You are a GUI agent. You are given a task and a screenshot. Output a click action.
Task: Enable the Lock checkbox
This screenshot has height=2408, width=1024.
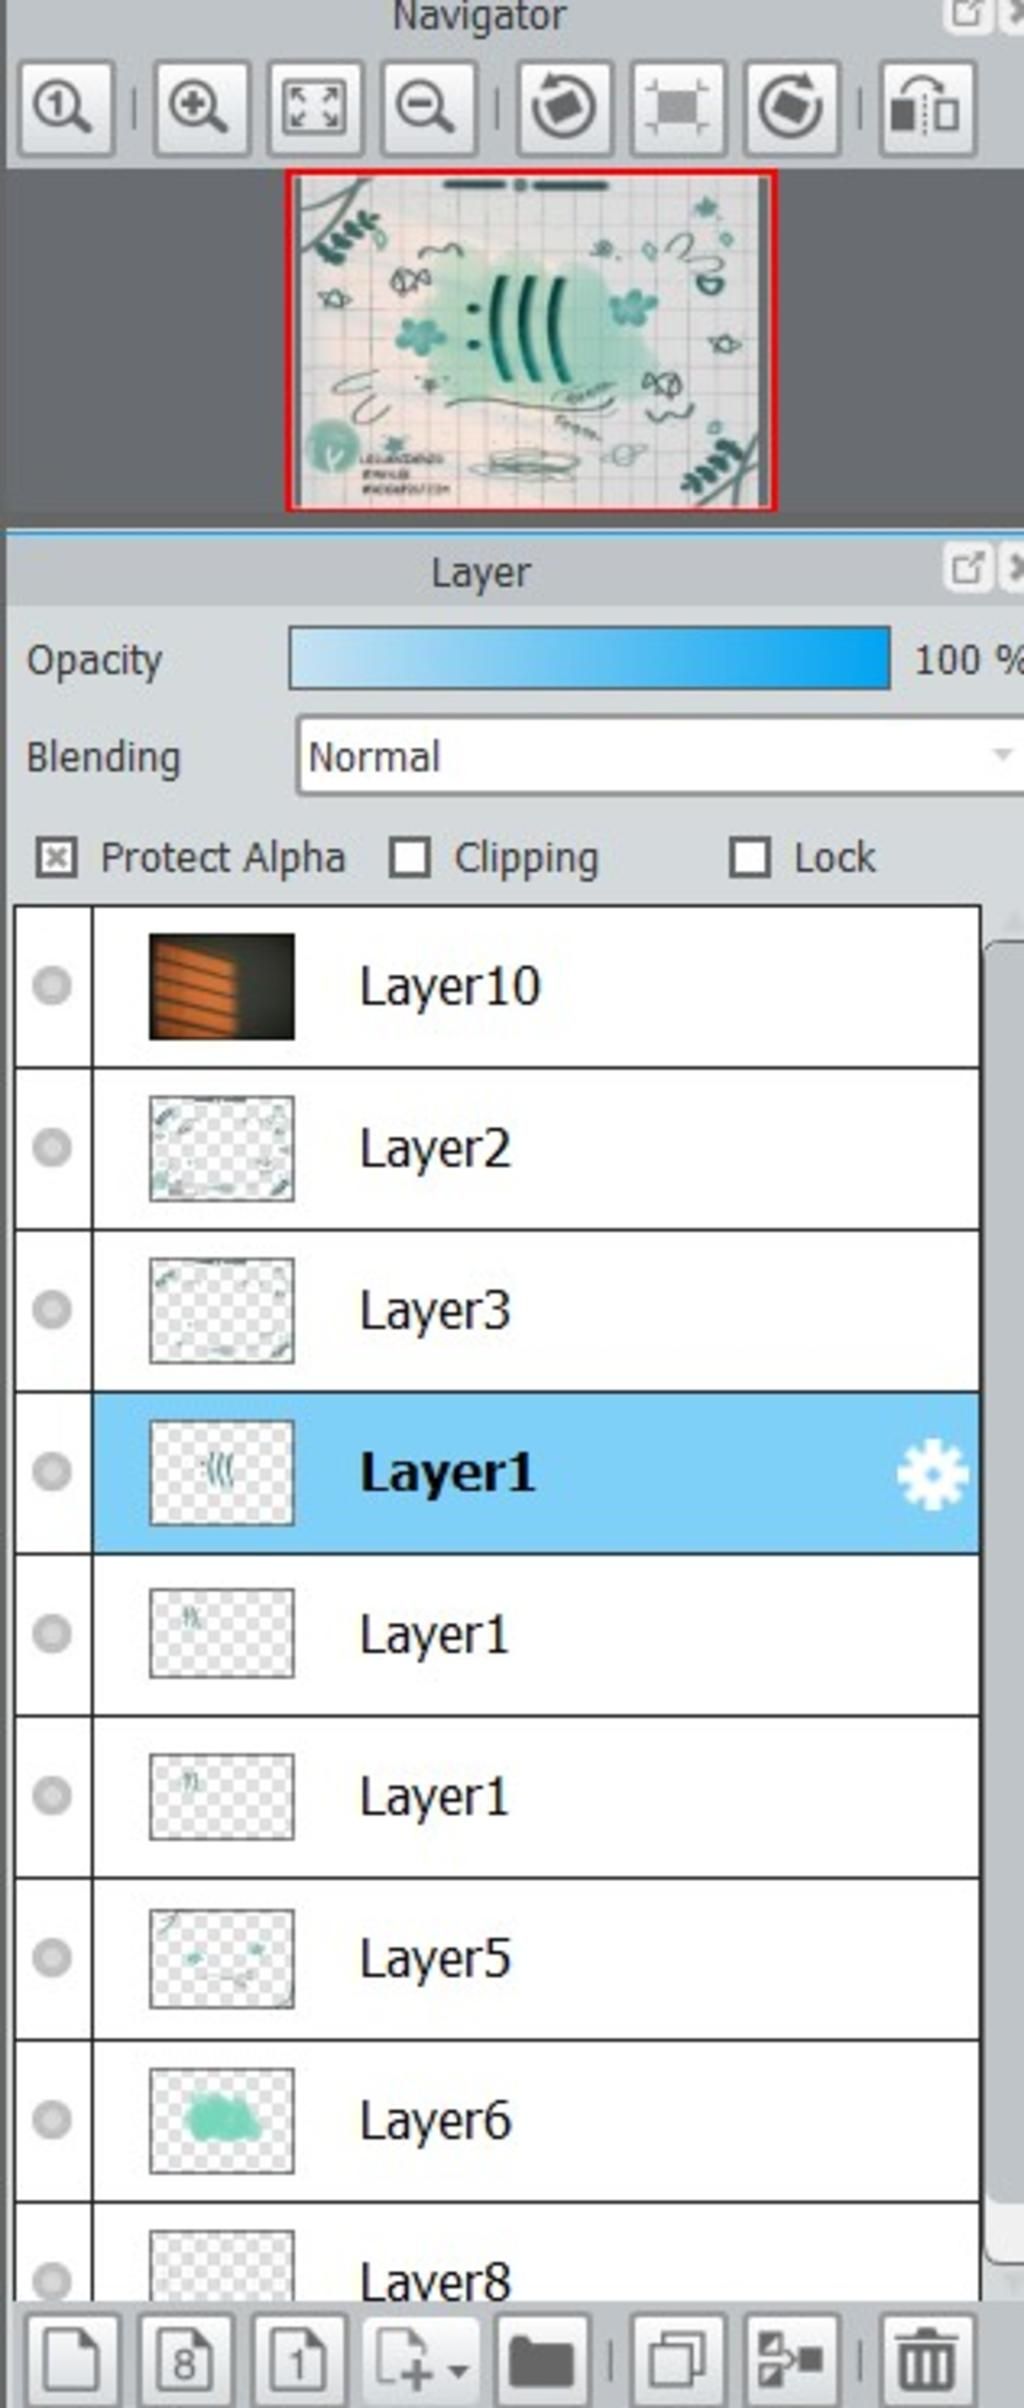(x=750, y=858)
